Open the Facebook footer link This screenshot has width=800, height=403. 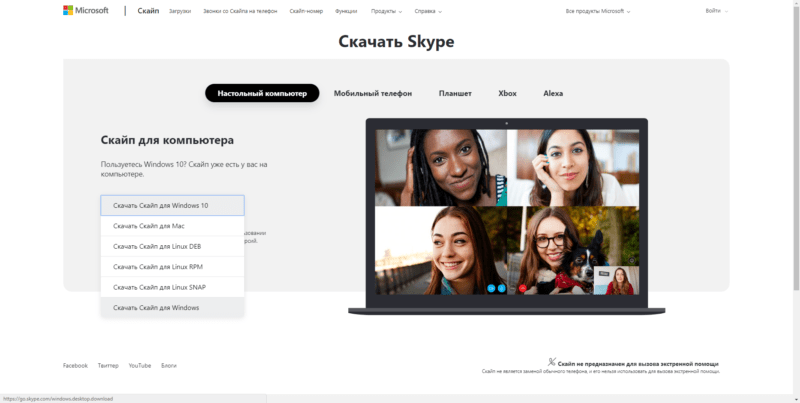click(x=75, y=366)
